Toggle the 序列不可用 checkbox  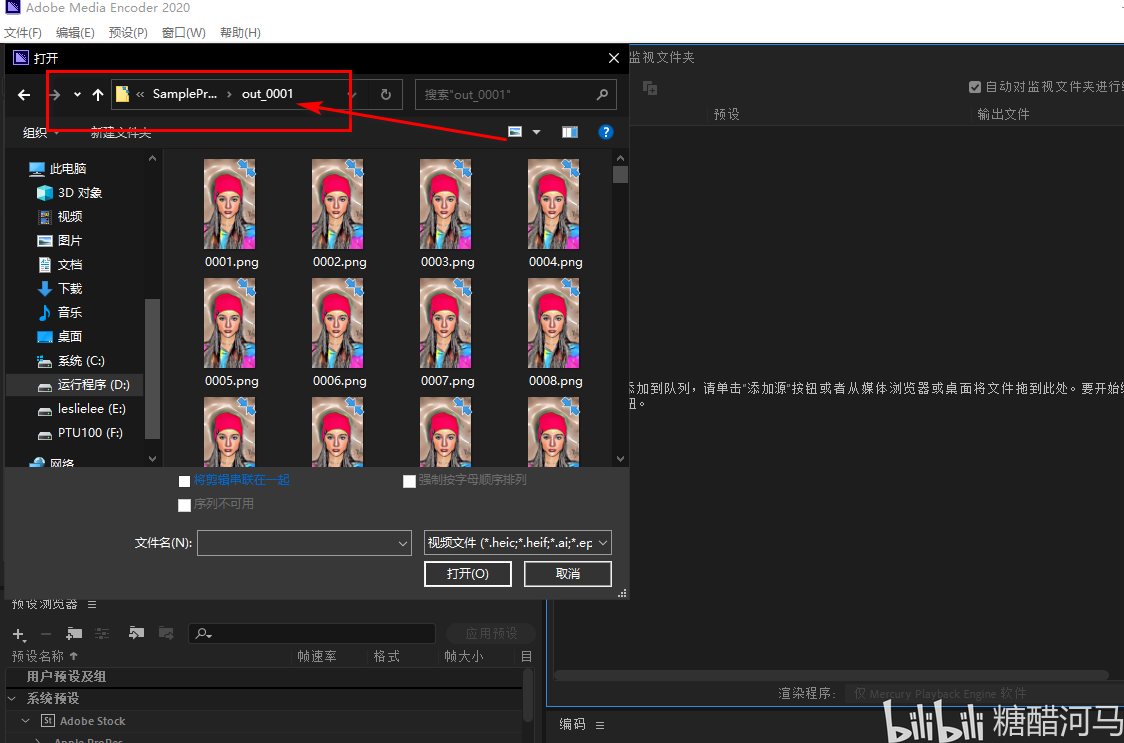click(x=184, y=506)
